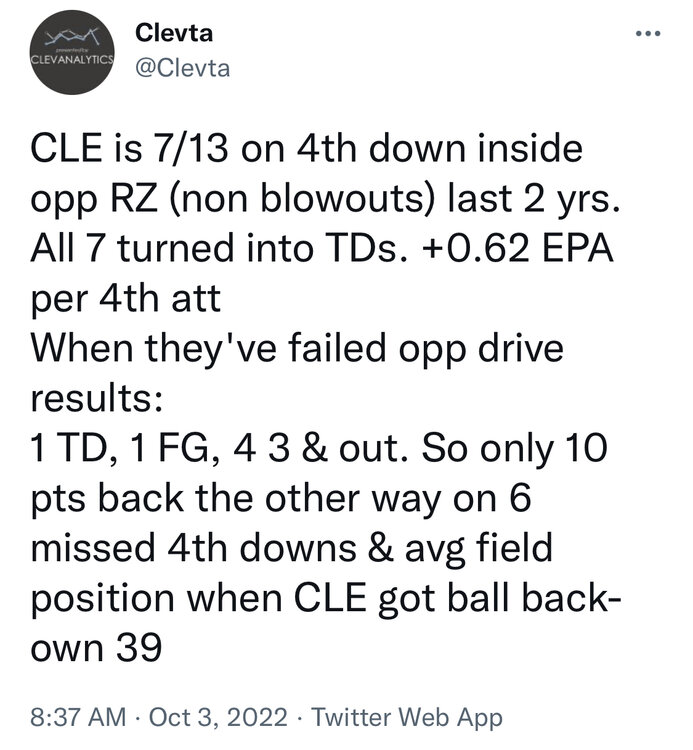The width and height of the screenshot is (693, 750).
Task: Click the 'own 39' text at tweet end
Action: point(96,649)
